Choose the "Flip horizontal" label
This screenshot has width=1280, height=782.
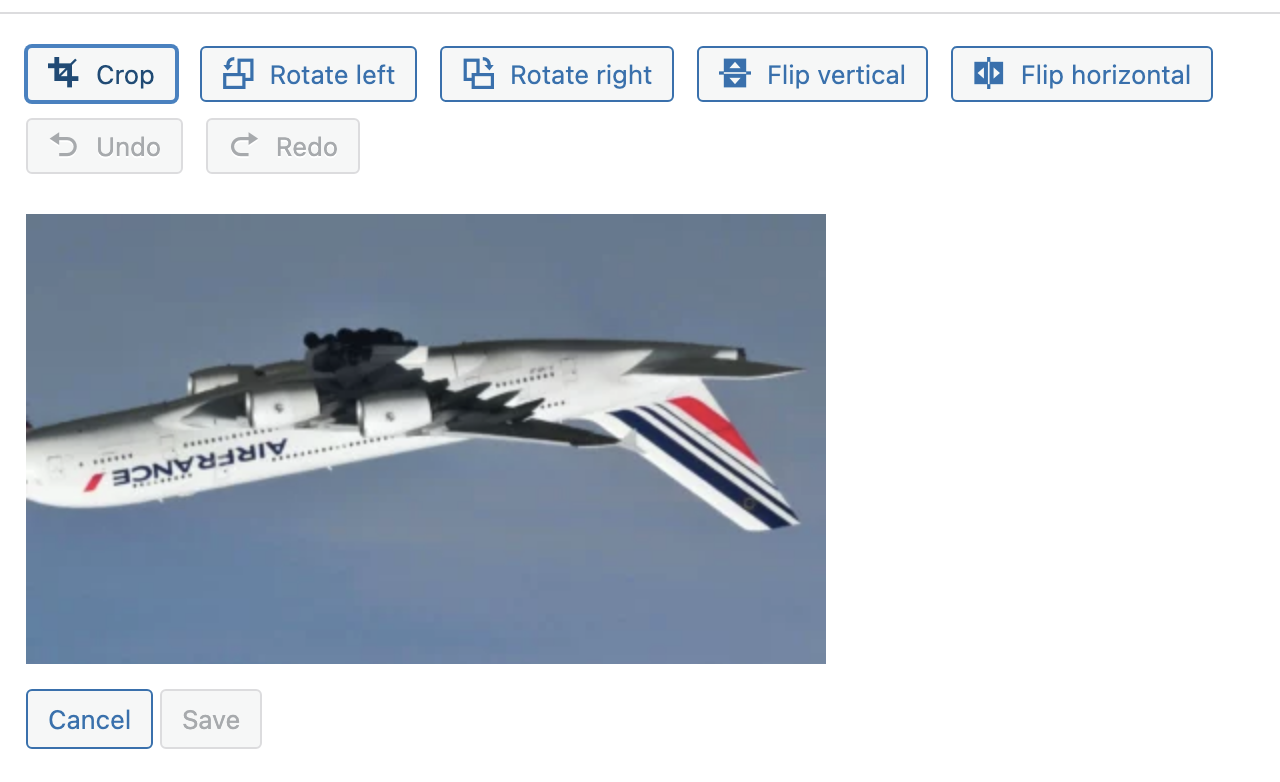pos(1106,75)
